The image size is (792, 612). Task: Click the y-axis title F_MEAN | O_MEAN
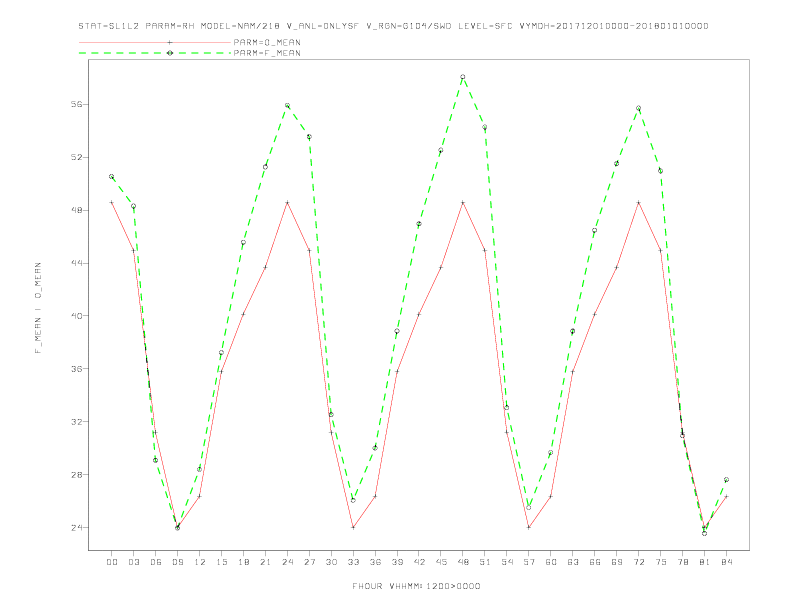click(38, 308)
